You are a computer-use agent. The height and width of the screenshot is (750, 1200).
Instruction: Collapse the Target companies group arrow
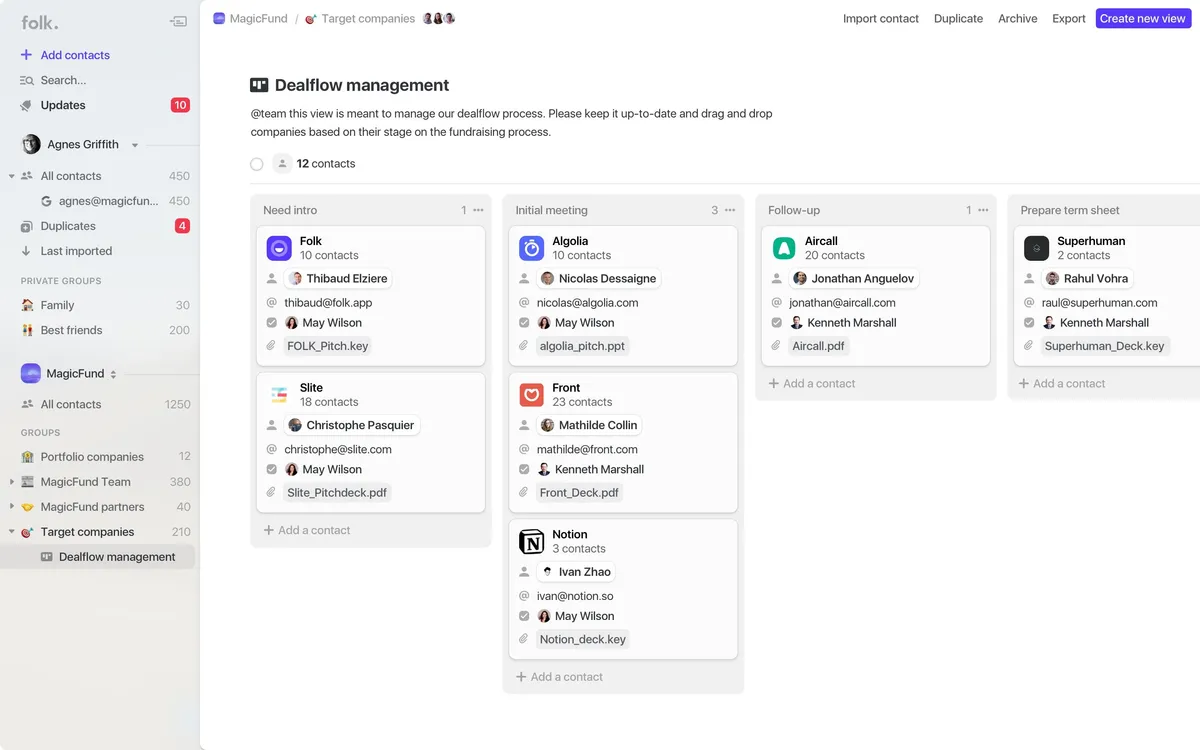coord(12,532)
